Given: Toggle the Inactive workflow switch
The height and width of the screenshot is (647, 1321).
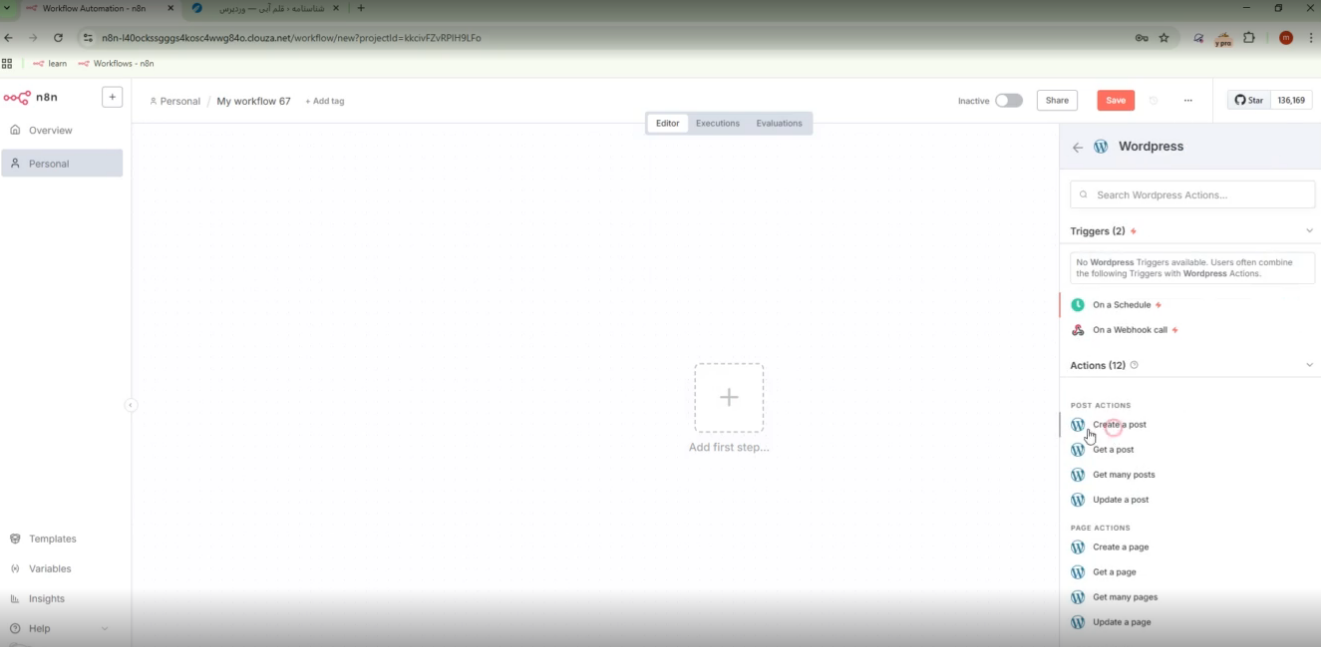Looking at the screenshot, I should (1008, 101).
